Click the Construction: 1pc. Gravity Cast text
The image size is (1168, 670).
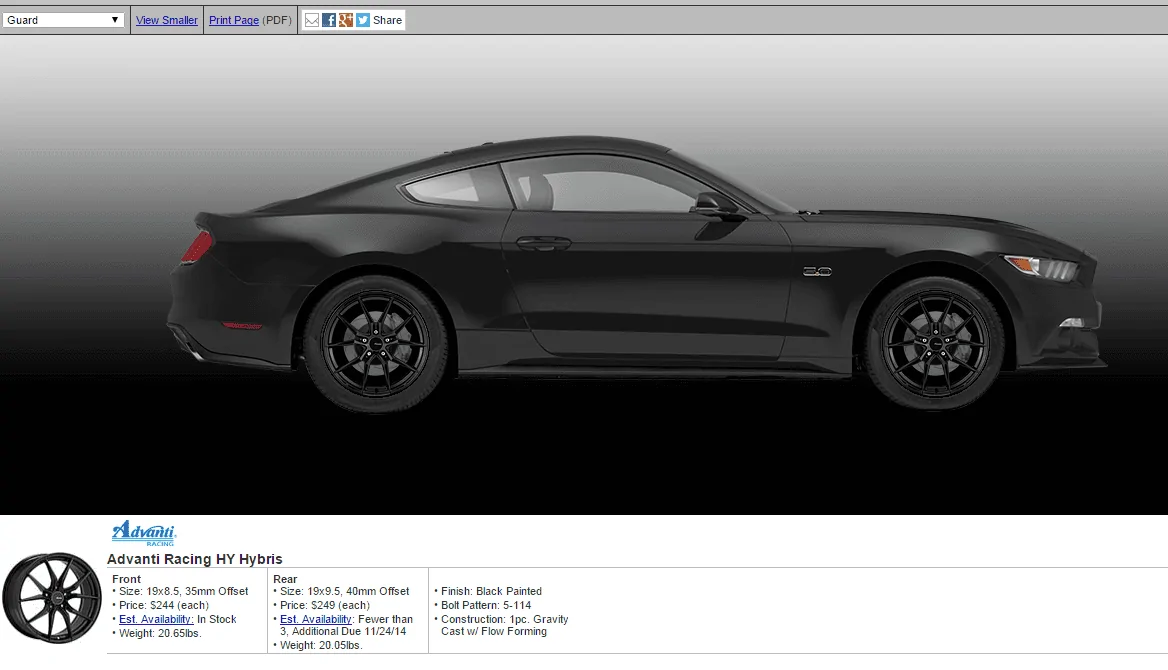(504, 625)
